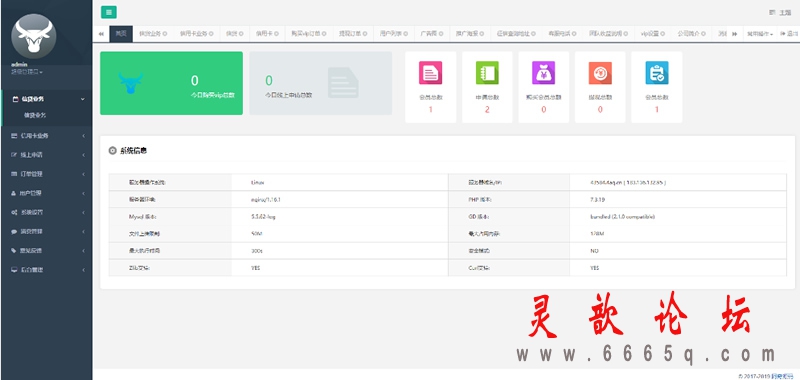Click the '300s' max execution time value
This screenshot has width=800, height=380.
coord(257,251)
